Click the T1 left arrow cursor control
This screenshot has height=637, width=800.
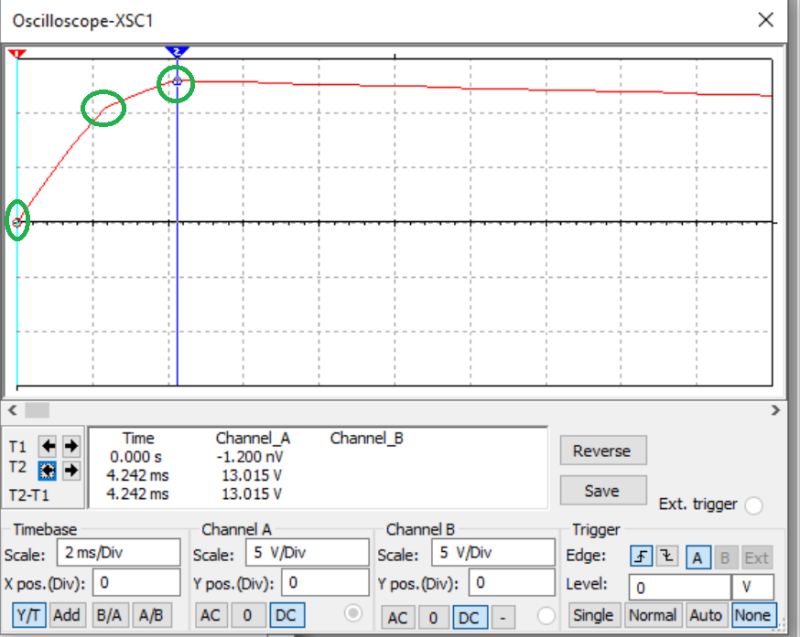pos(48,446)
